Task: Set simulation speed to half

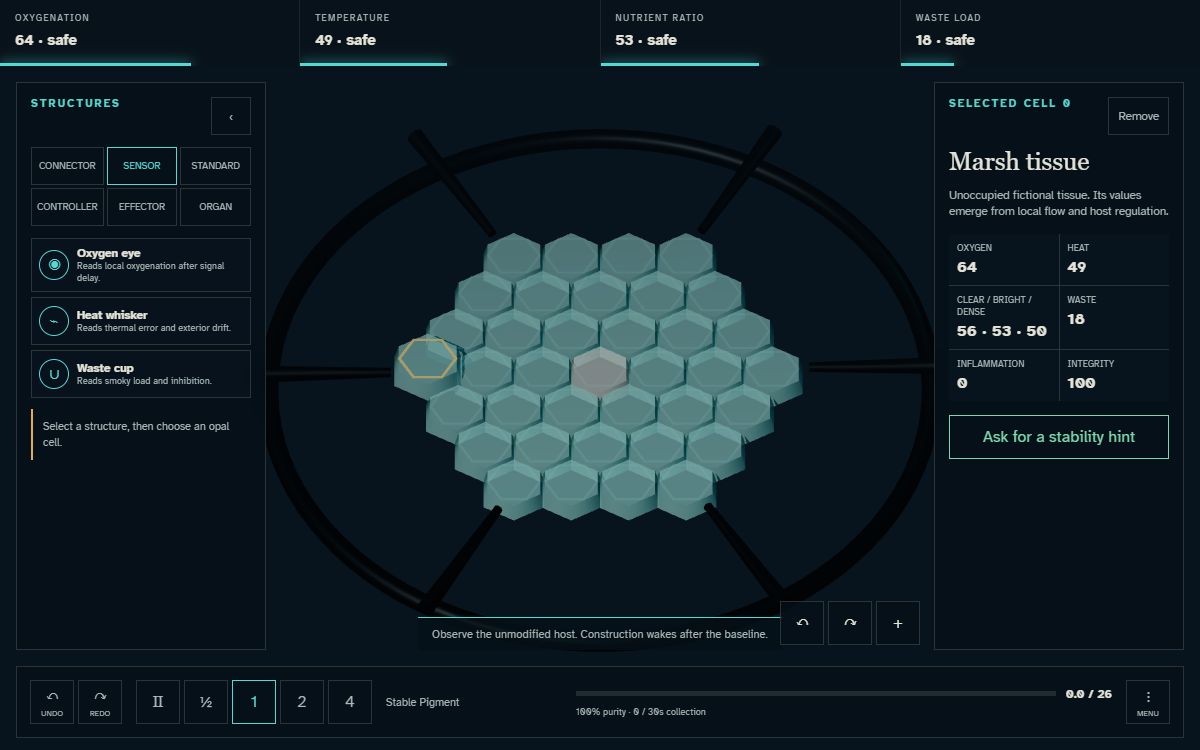Action: [206, 702]
